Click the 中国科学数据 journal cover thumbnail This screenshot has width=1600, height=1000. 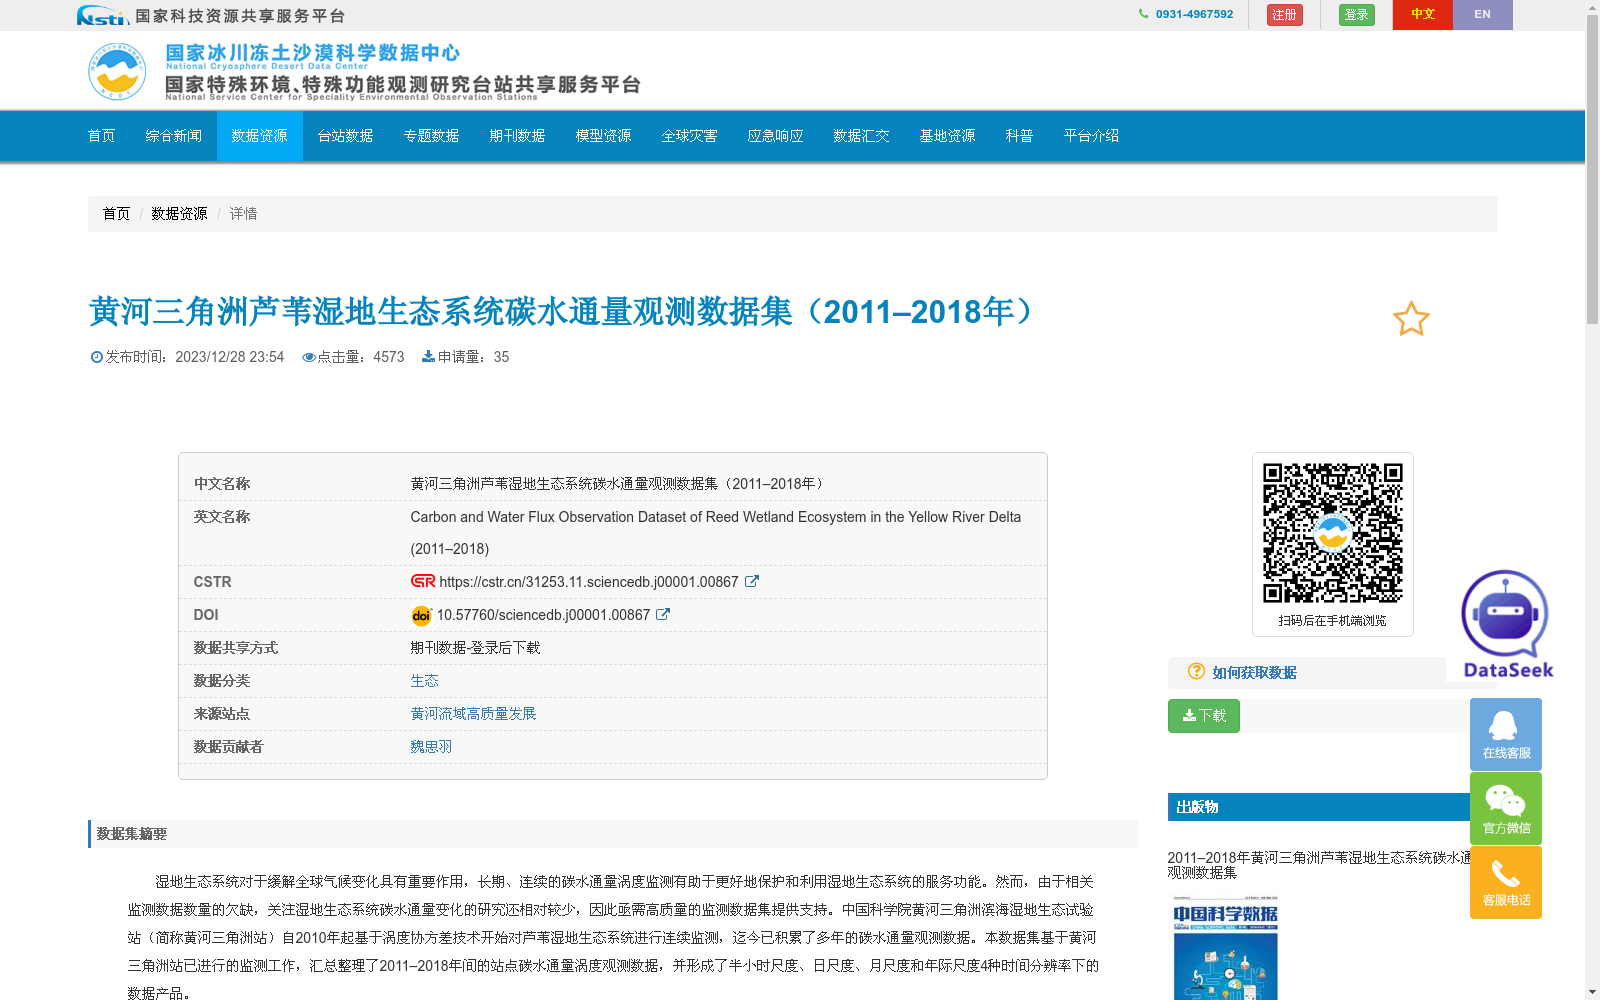(x=1226, y=948)
